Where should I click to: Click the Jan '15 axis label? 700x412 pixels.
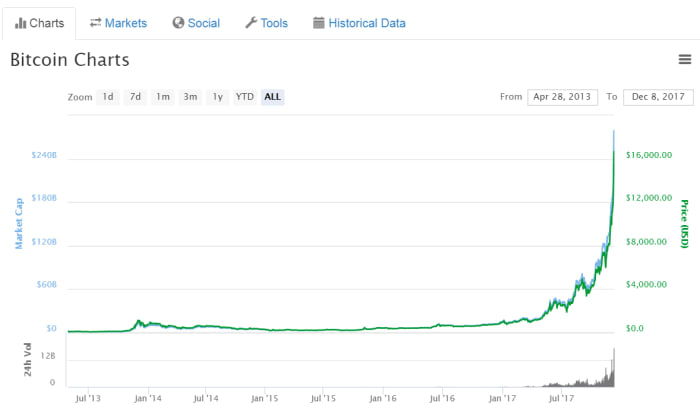(x=265, y=398)
